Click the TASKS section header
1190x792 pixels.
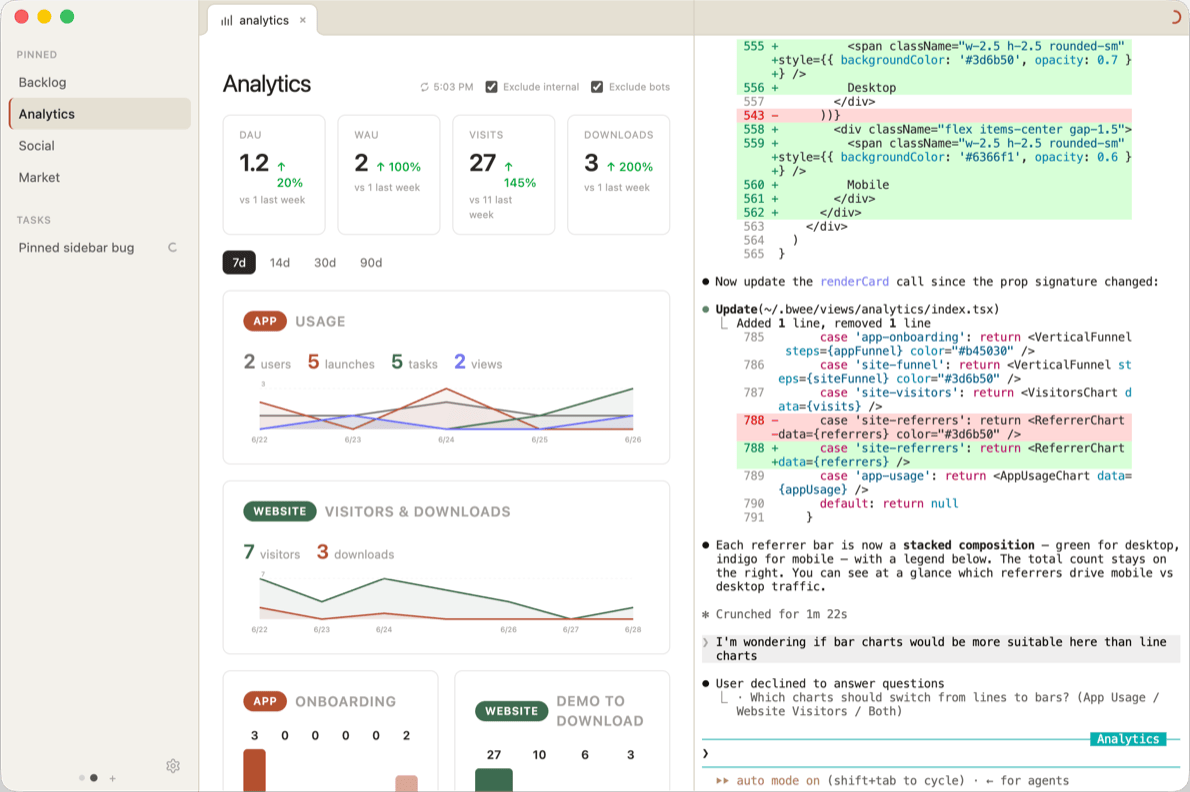click(33, 220)
